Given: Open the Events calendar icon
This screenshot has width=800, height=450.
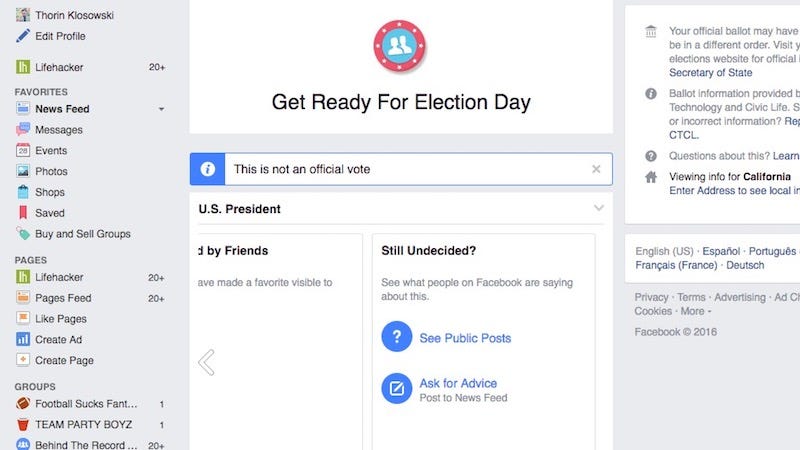Looking at the screenshot, I should pos(23,151).
